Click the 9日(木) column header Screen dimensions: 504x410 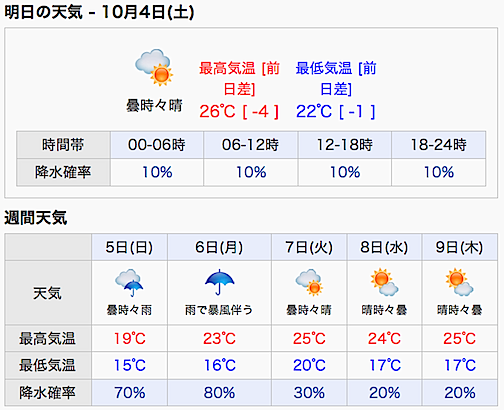point(459,247)
